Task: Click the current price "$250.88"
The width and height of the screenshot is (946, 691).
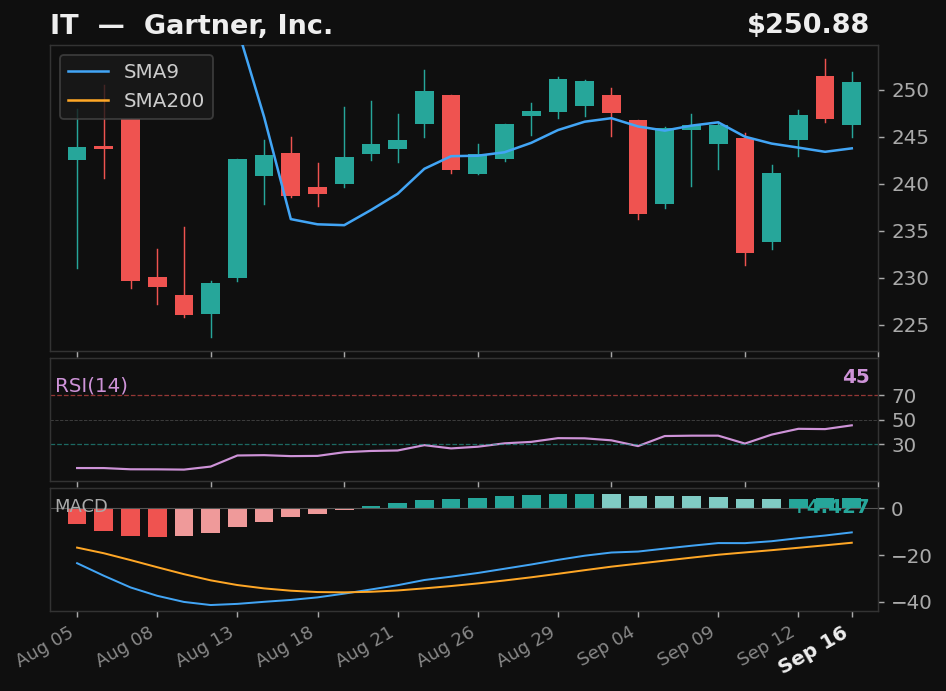Action: click(x=808, y=25)
